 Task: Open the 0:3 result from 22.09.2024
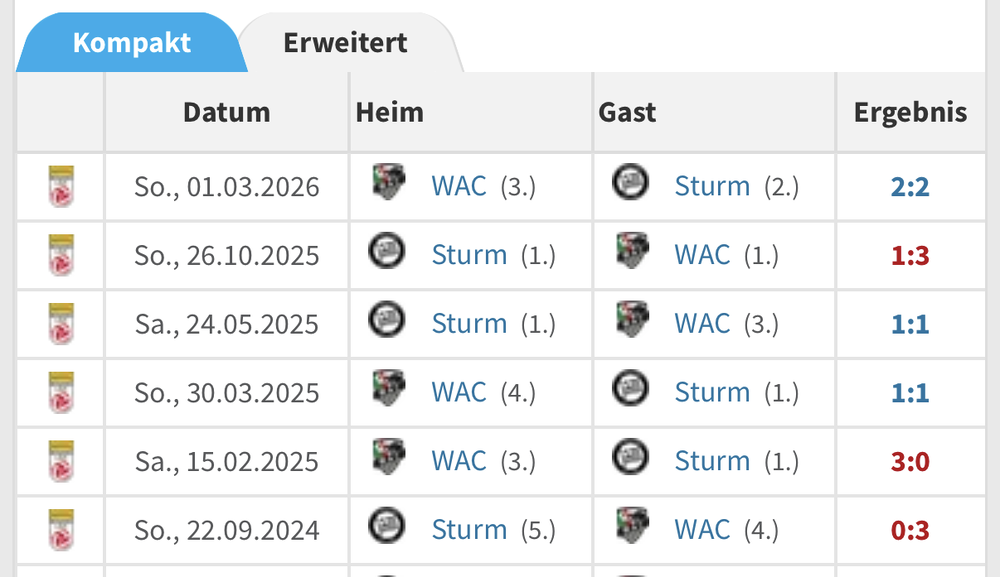click(910, 530)
